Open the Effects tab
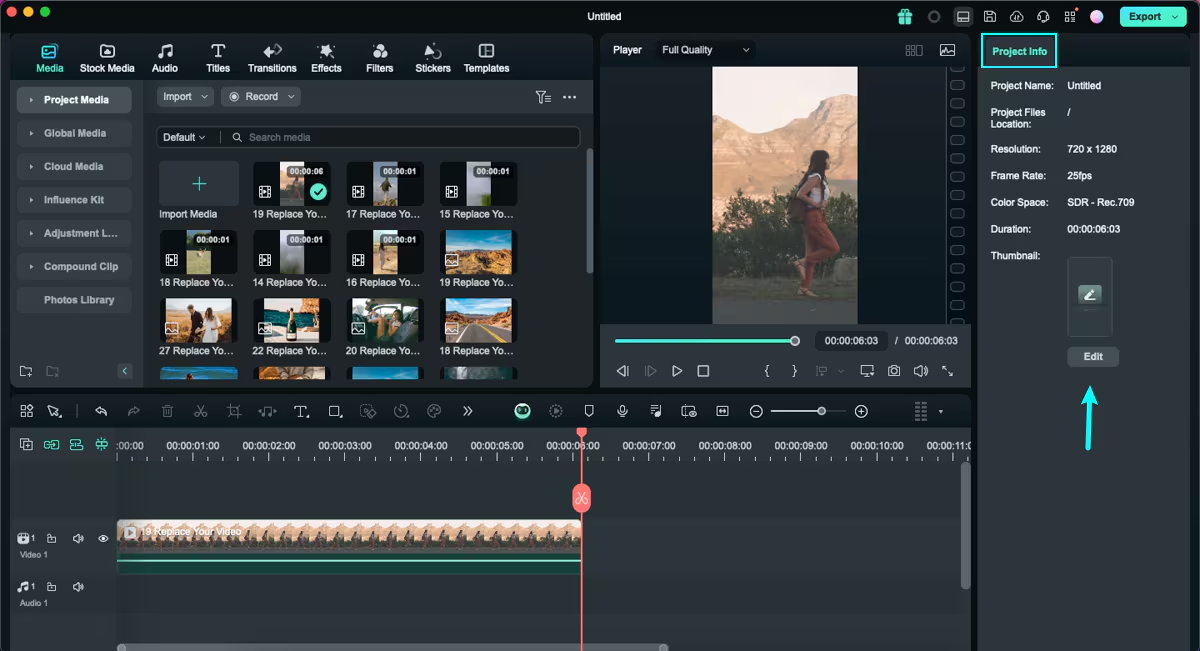 (326, 58)
